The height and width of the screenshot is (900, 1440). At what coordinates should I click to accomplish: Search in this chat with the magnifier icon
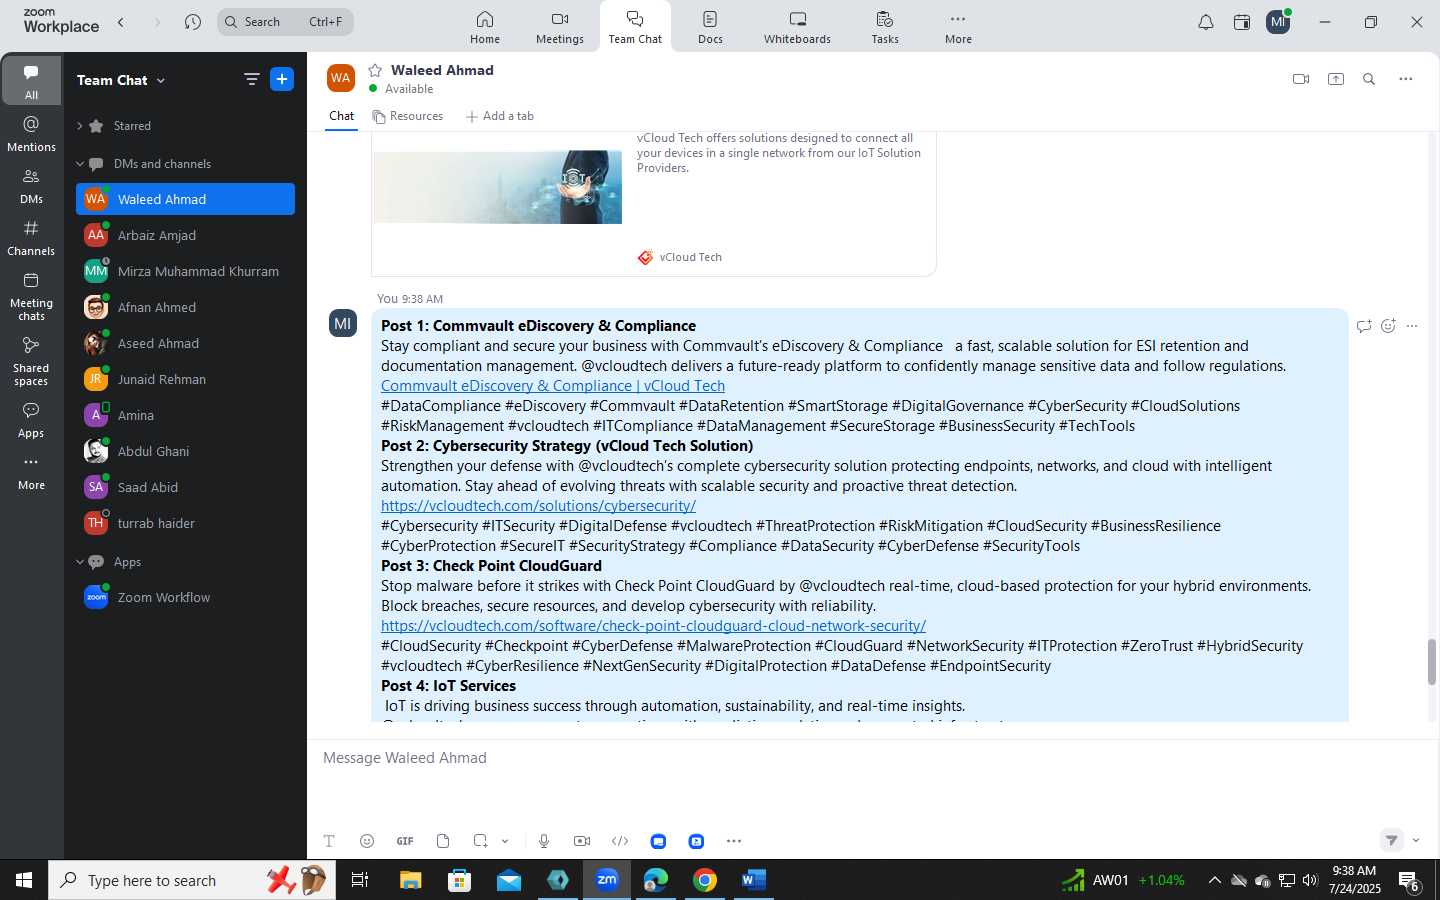[x=1369, y=79]
